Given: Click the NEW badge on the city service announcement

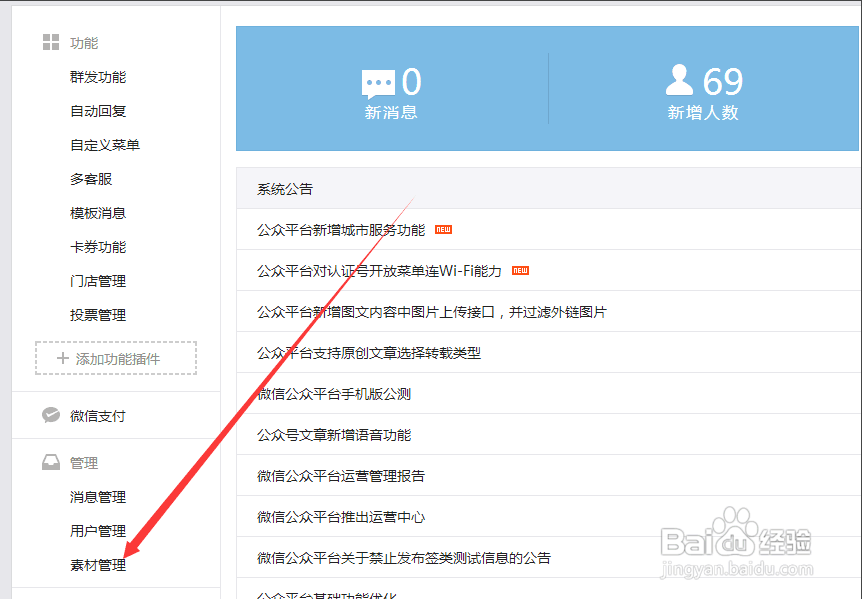Looking at the screenshot, I should tap(442, 229).
